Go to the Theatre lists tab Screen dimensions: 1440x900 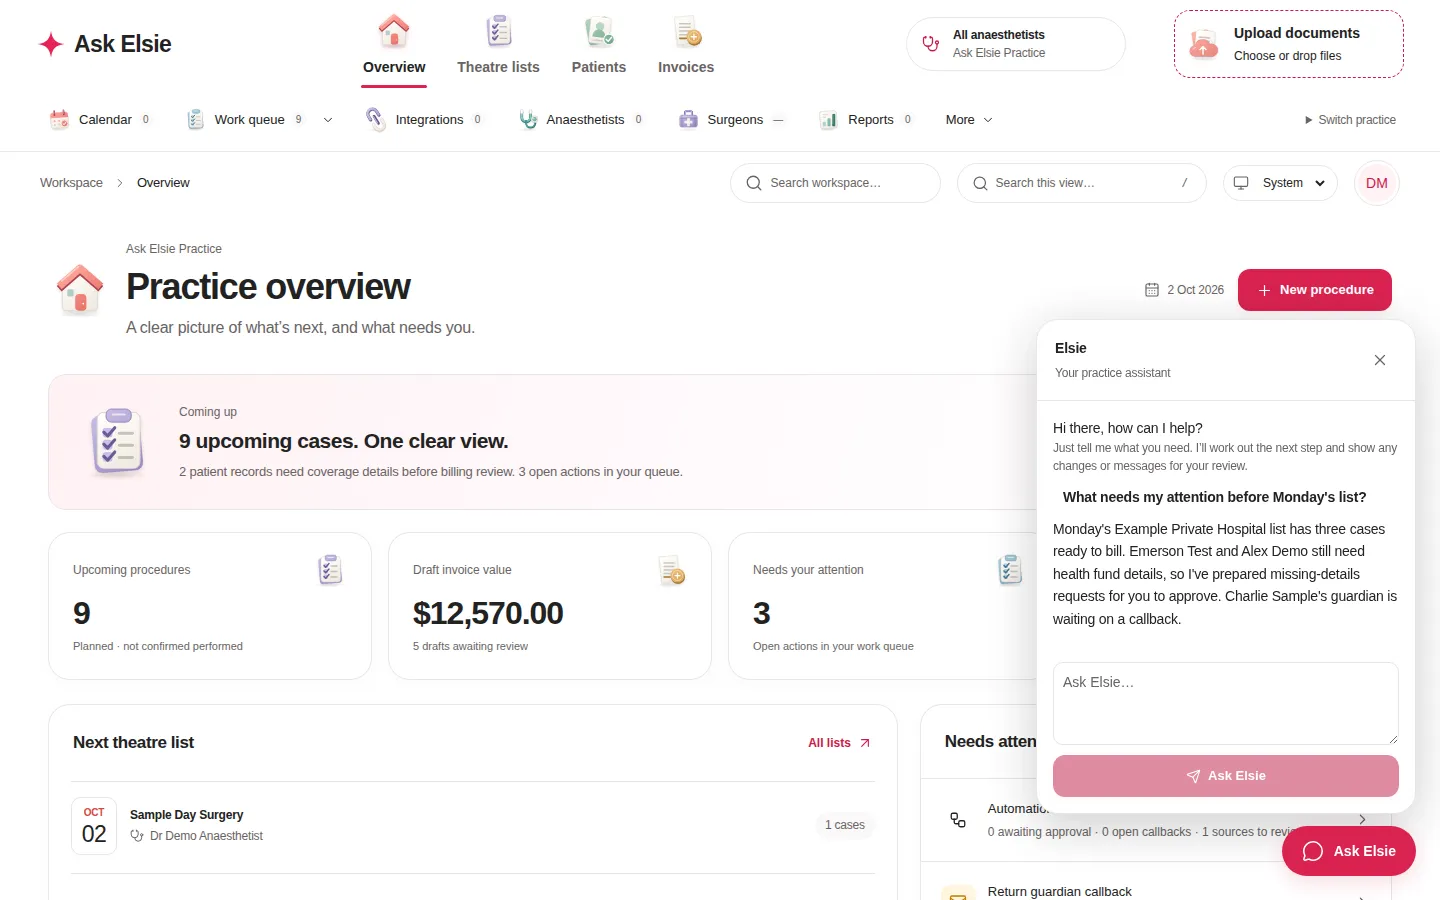498,46
